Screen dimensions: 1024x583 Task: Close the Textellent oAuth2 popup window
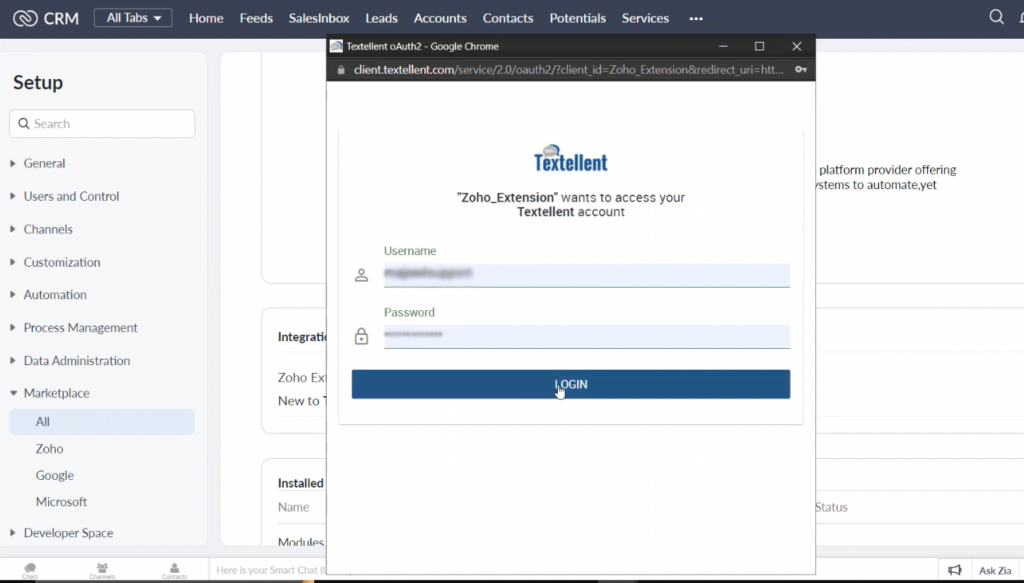[x=797, y=46]
